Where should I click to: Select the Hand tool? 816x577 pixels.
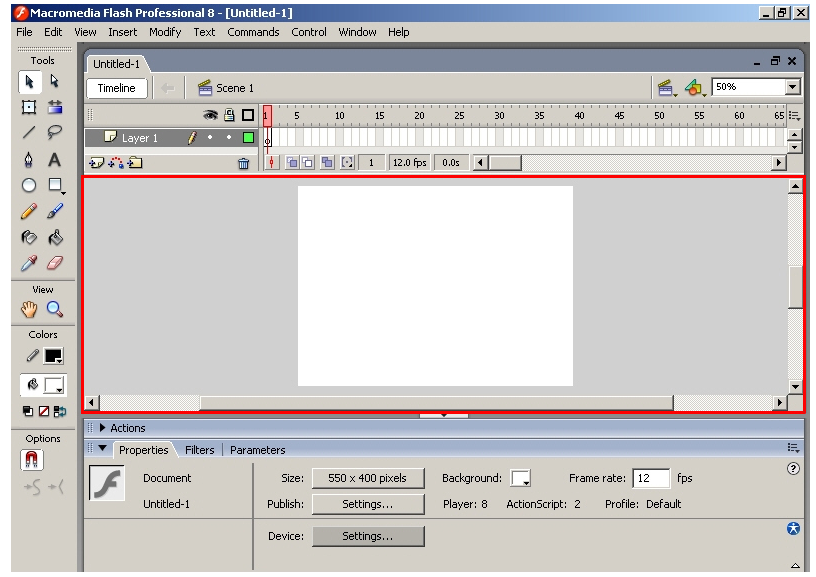[29, 310]
